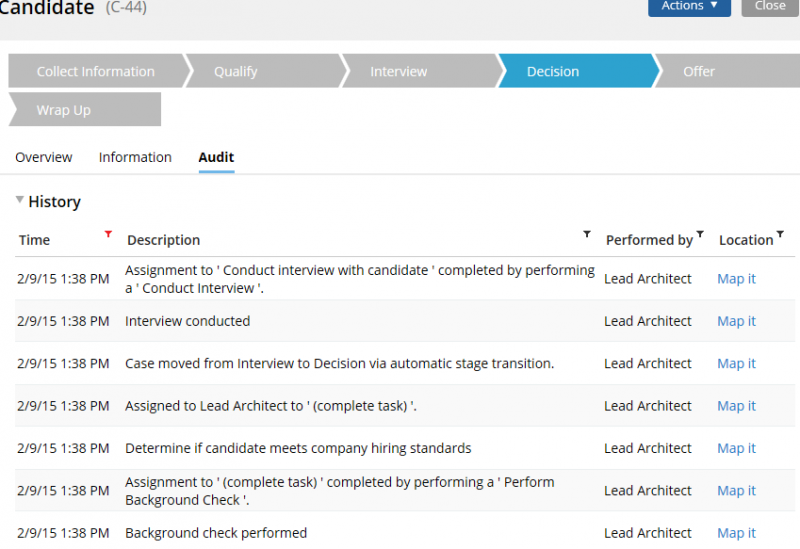This screenshot has height=549, width=800.
Task: Click the Performed by column filter icon
Action: [700, 234]
